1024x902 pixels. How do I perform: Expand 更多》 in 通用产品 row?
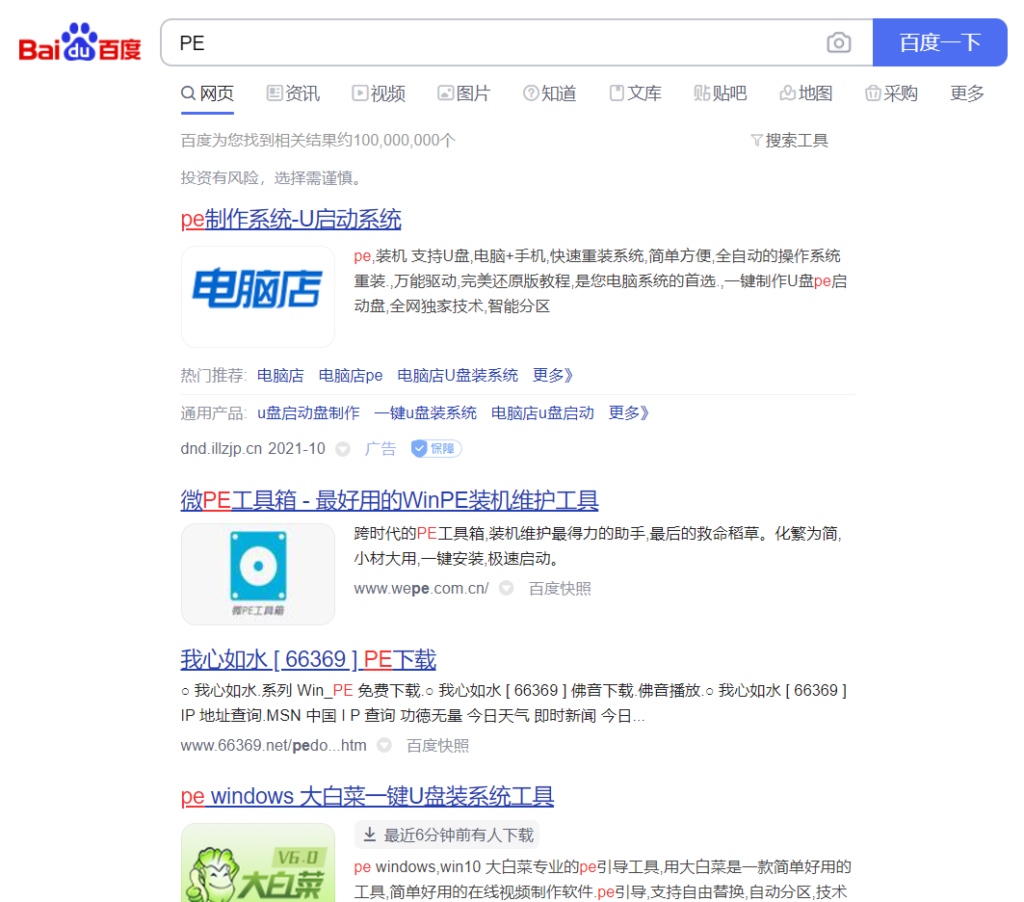point(628,413)
